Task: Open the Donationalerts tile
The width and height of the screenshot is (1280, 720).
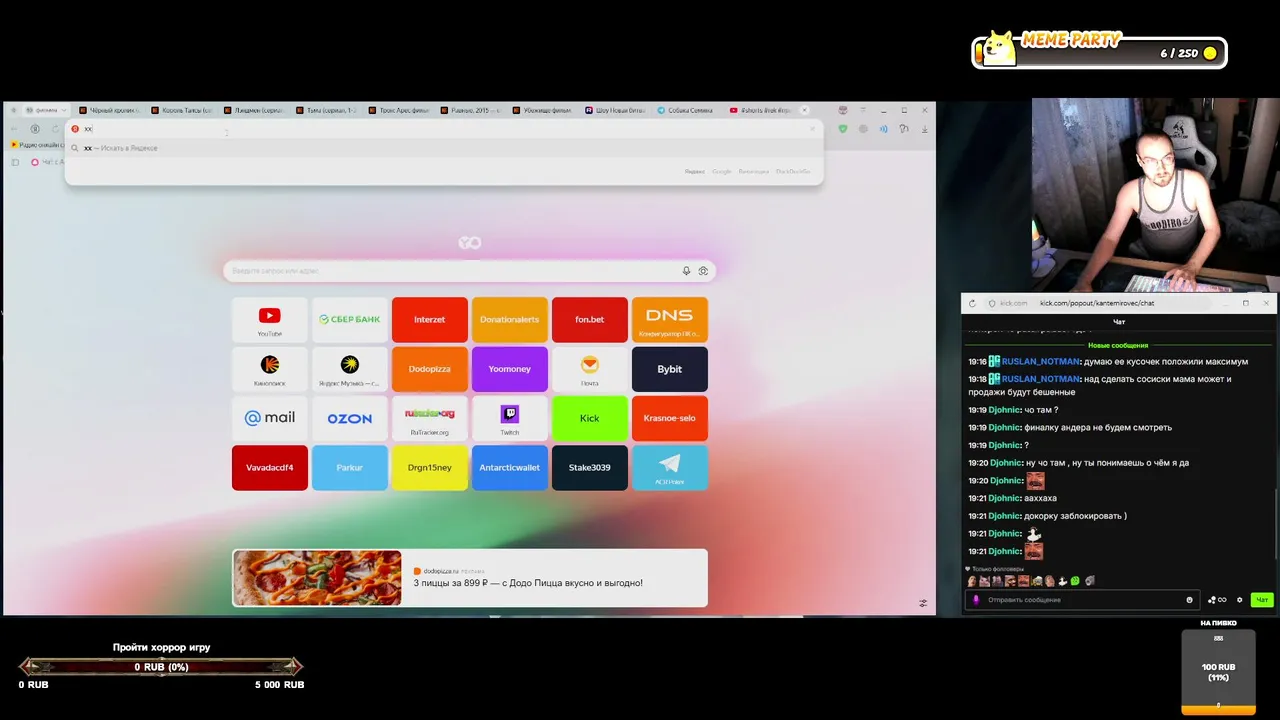Action: pos(510,320)
